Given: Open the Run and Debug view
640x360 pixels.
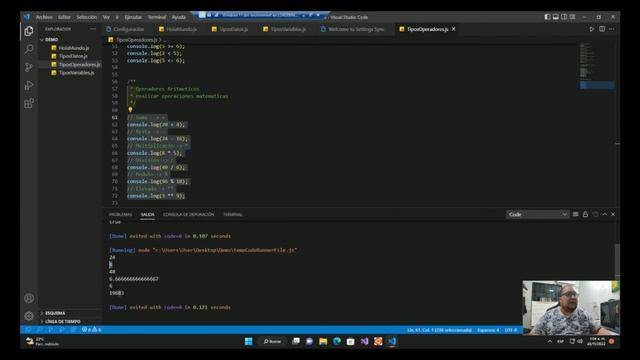Looking at the screenshot, I should coord(29,85).
